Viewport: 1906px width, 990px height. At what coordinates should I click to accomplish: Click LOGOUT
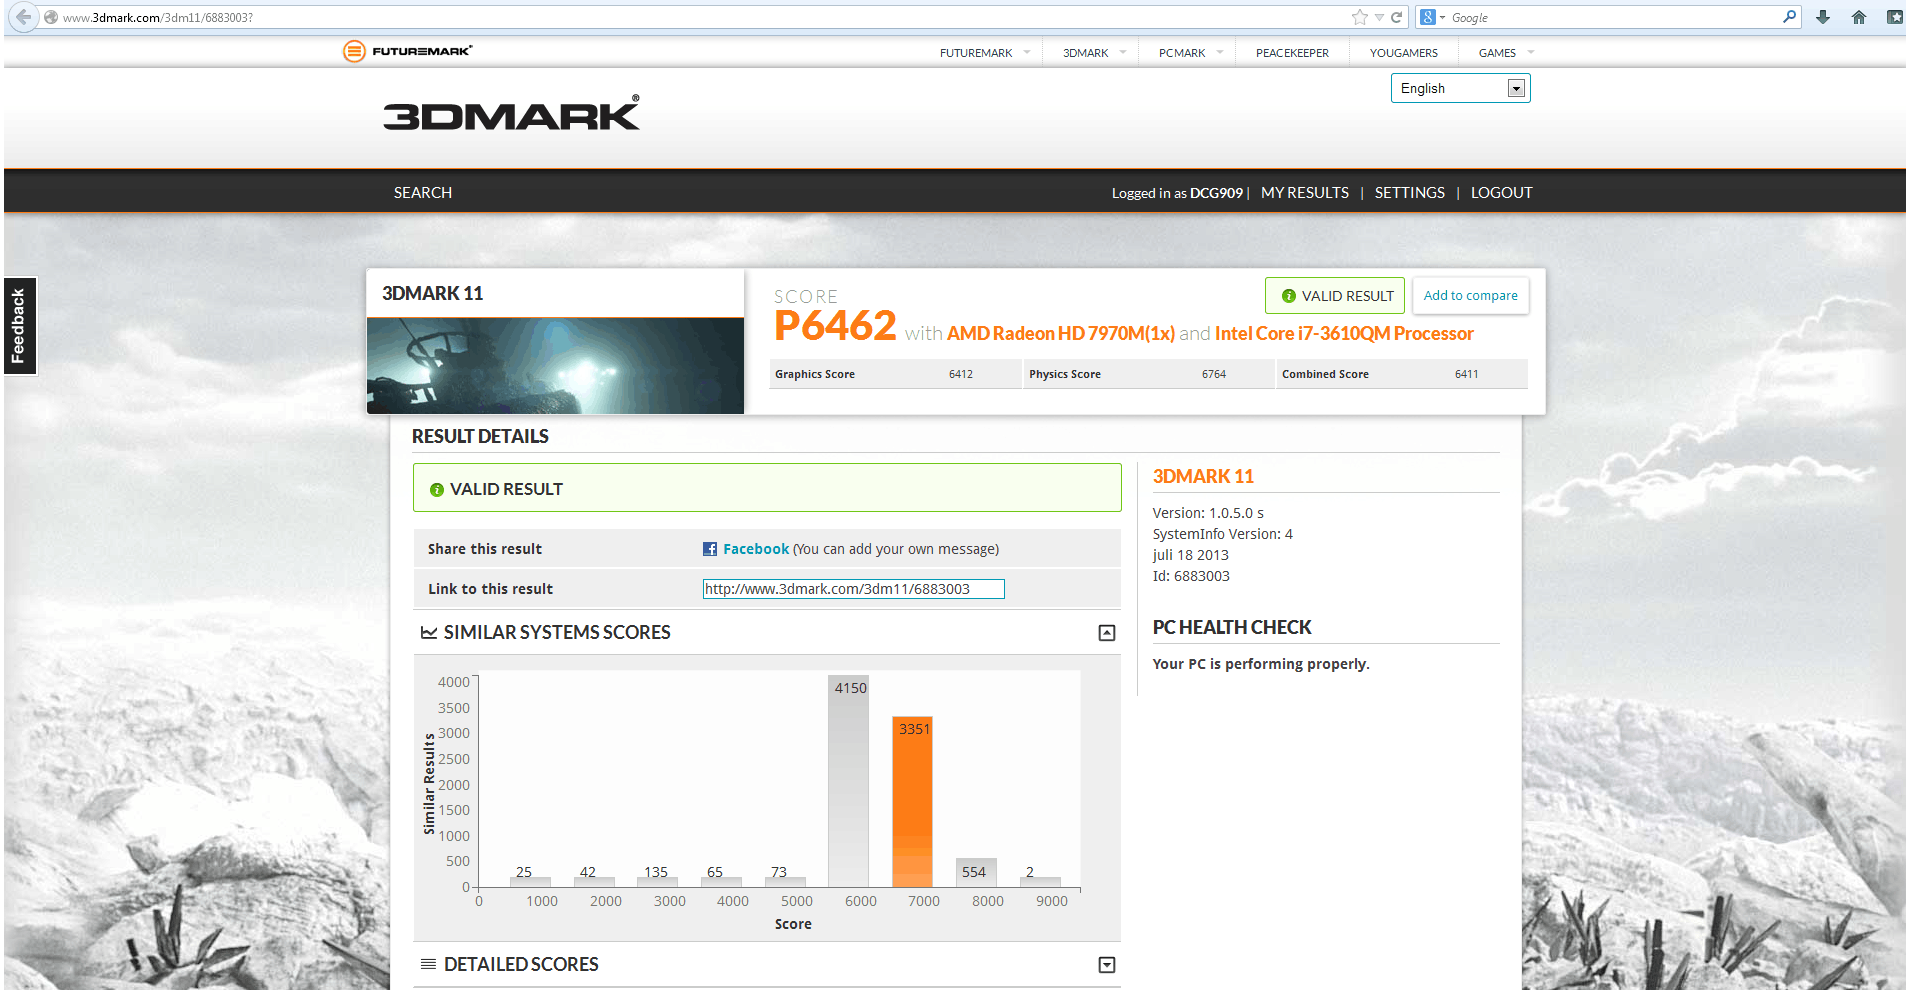[x=1501, y=192]
